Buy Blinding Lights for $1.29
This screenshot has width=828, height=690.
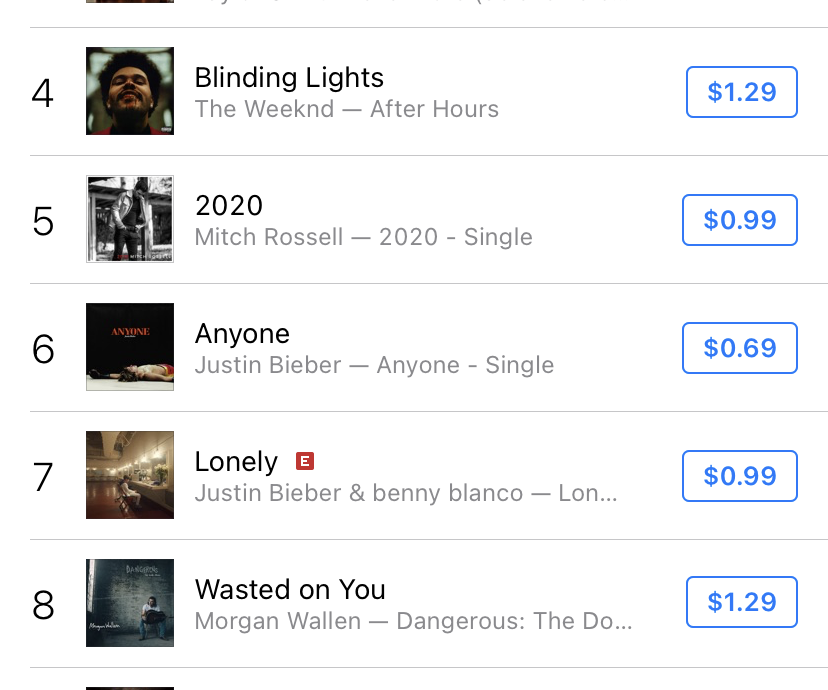point(741,92)
